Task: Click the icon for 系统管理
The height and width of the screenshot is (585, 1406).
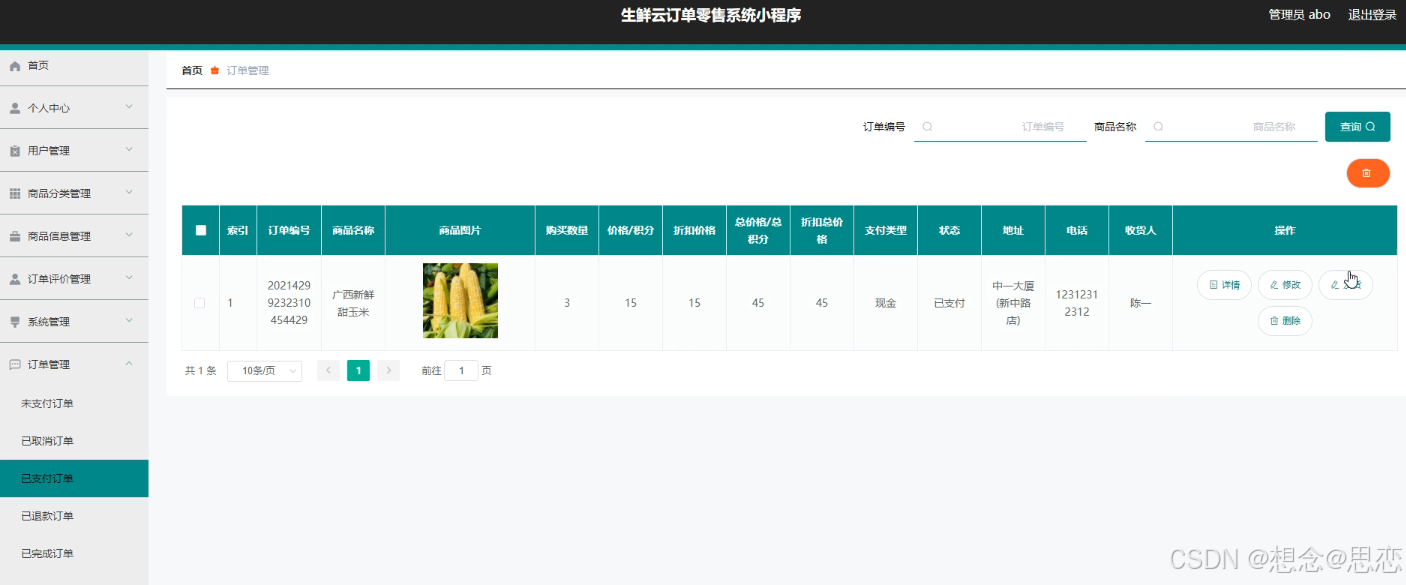Action: (15, 322)
